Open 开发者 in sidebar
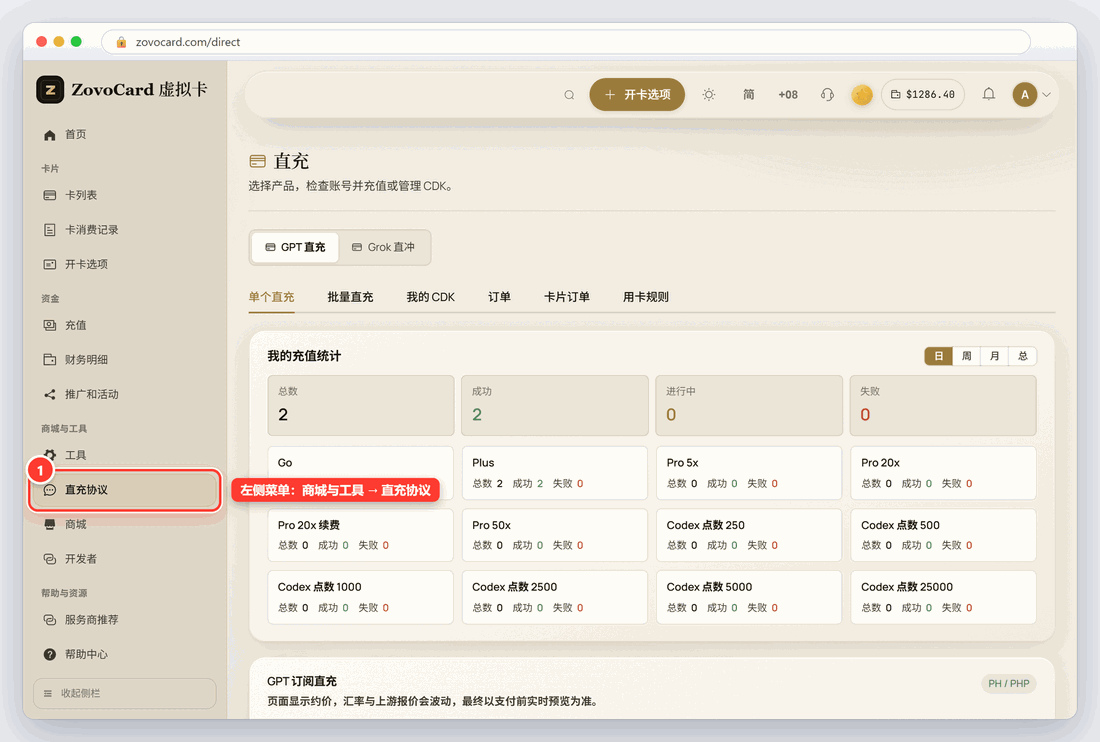This screenshot has width=1100, height=742. (x=123, y=559)
